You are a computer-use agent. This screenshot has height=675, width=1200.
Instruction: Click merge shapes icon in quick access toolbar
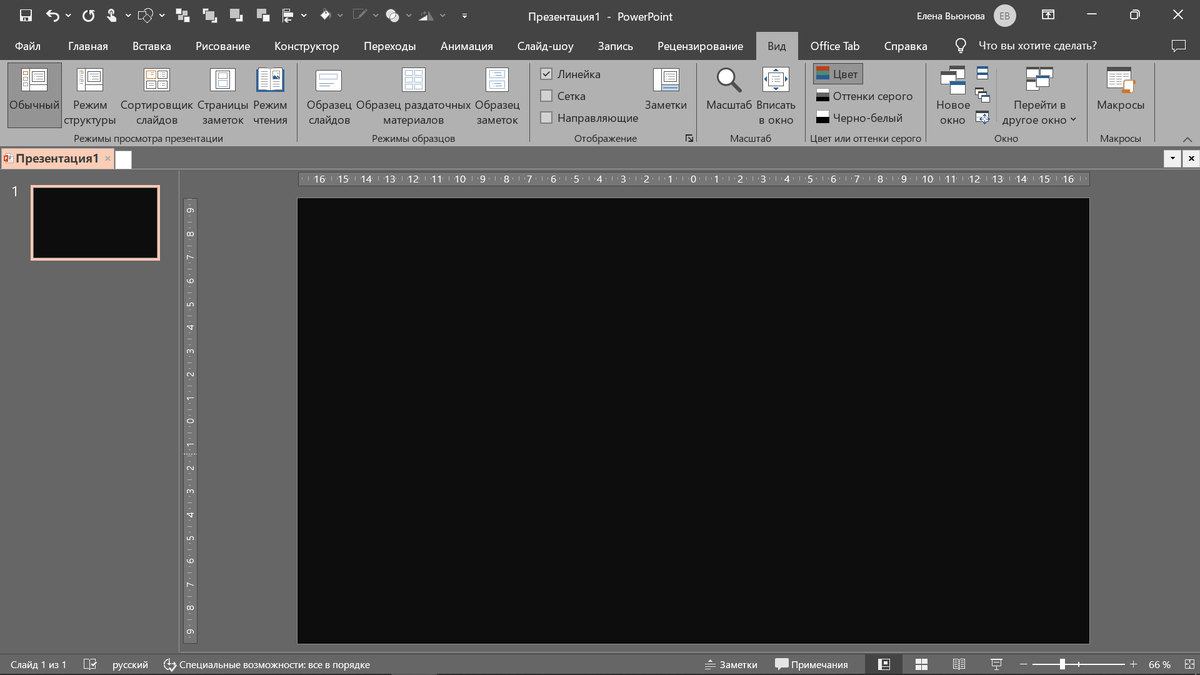pyautogui.click(x=393, y=16)
